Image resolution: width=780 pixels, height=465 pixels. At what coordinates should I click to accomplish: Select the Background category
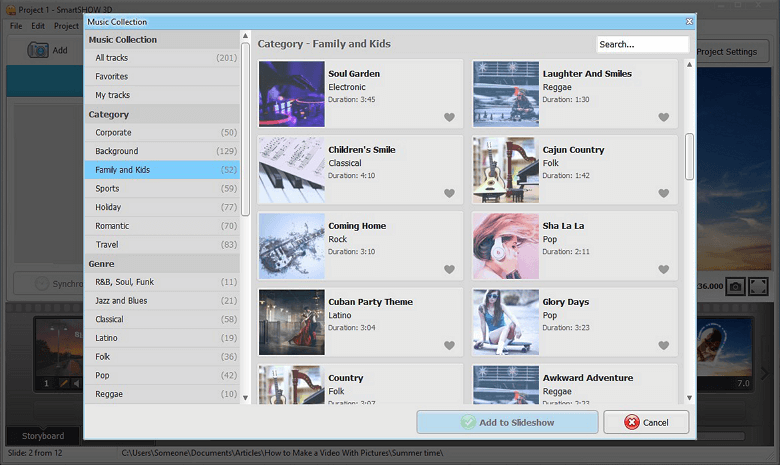coord(162,151)
